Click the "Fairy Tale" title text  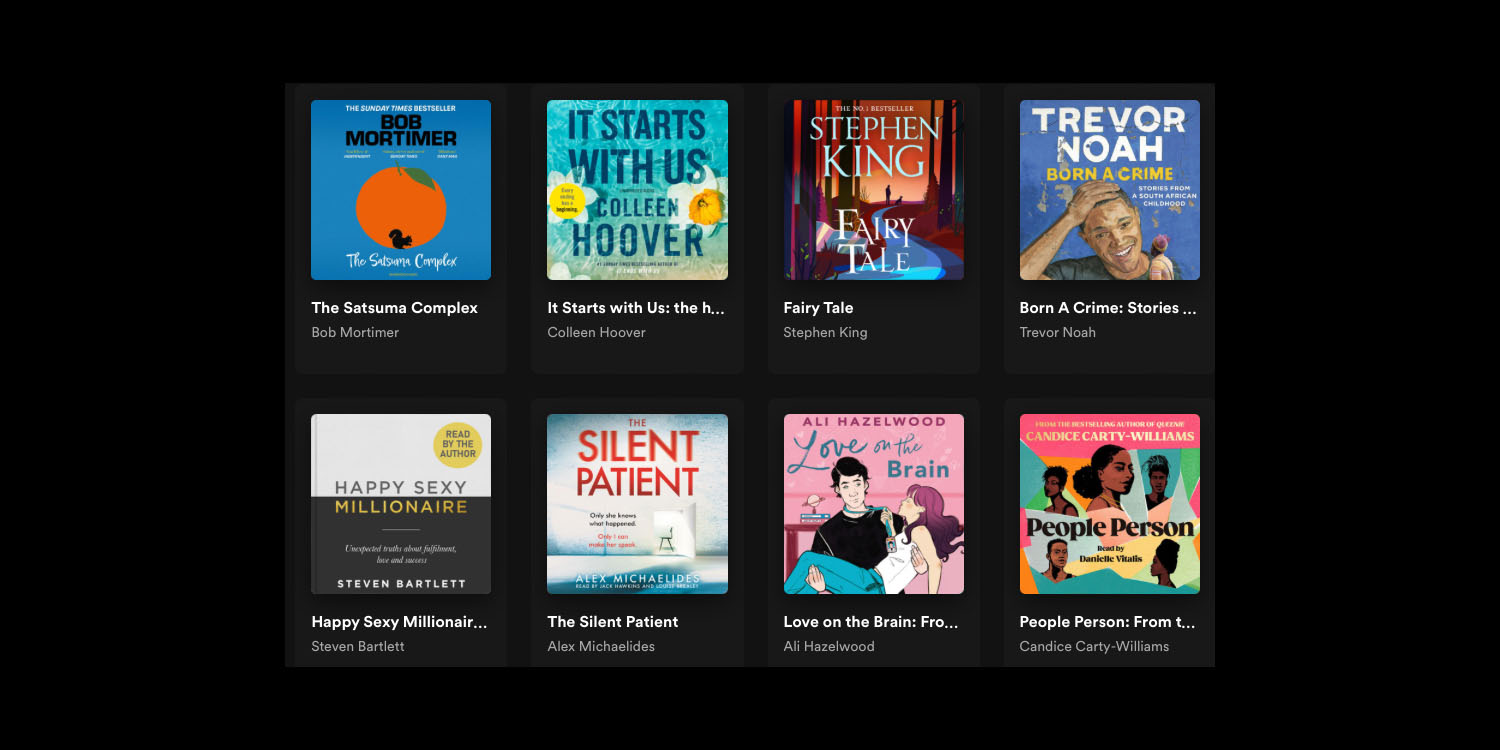818,308
